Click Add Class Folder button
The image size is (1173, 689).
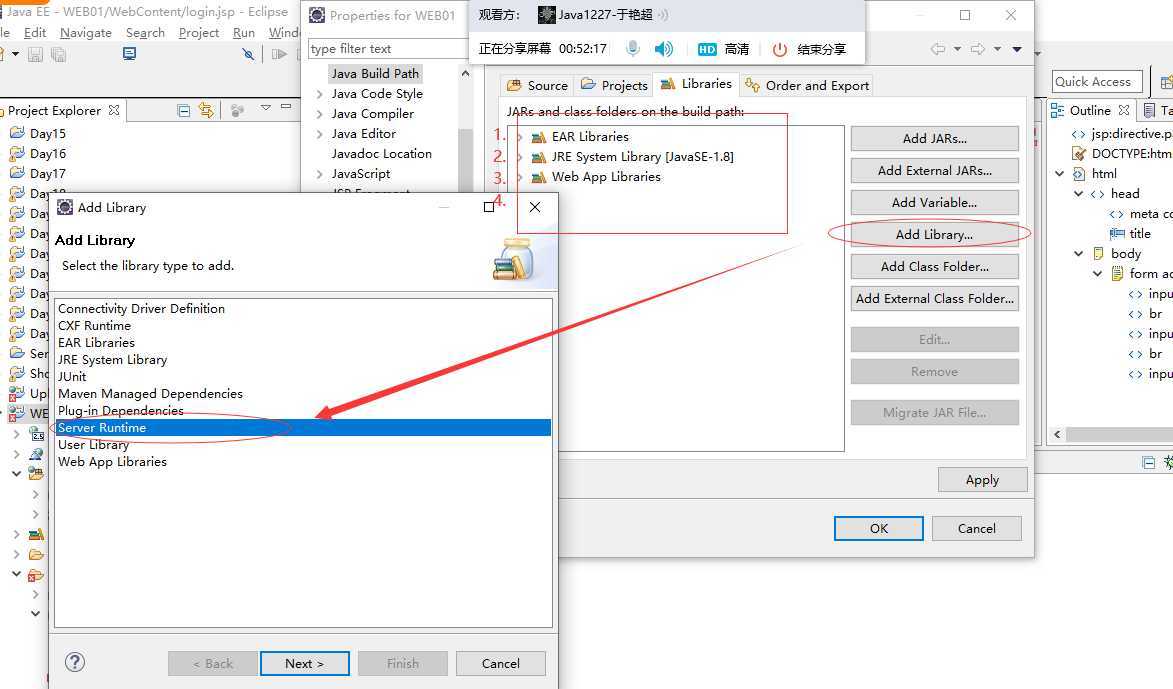tap(934, 266)
